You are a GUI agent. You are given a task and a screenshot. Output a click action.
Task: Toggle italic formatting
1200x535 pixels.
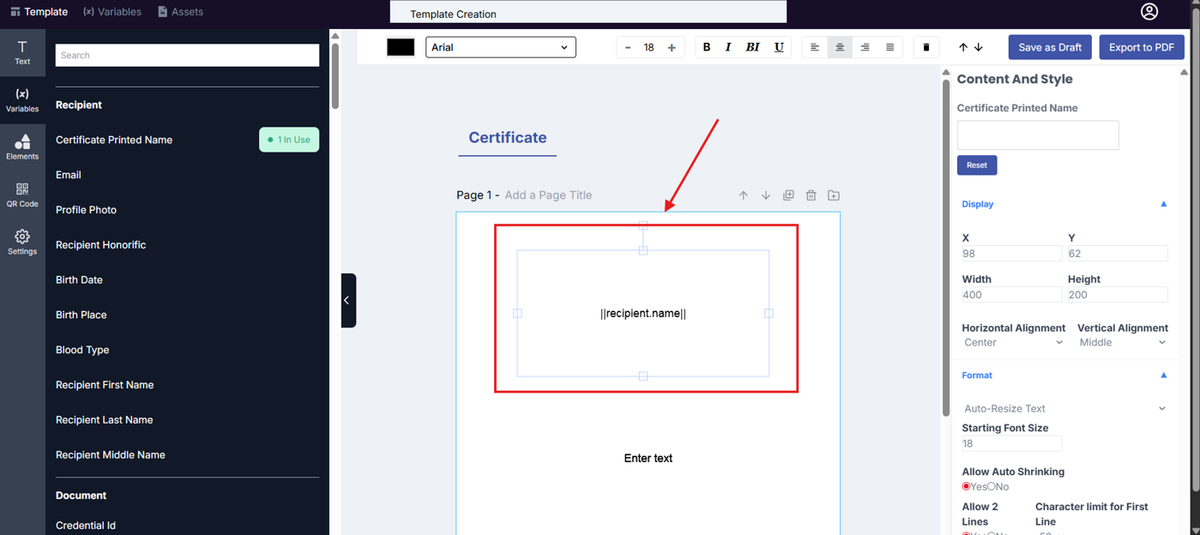[728, 47]
